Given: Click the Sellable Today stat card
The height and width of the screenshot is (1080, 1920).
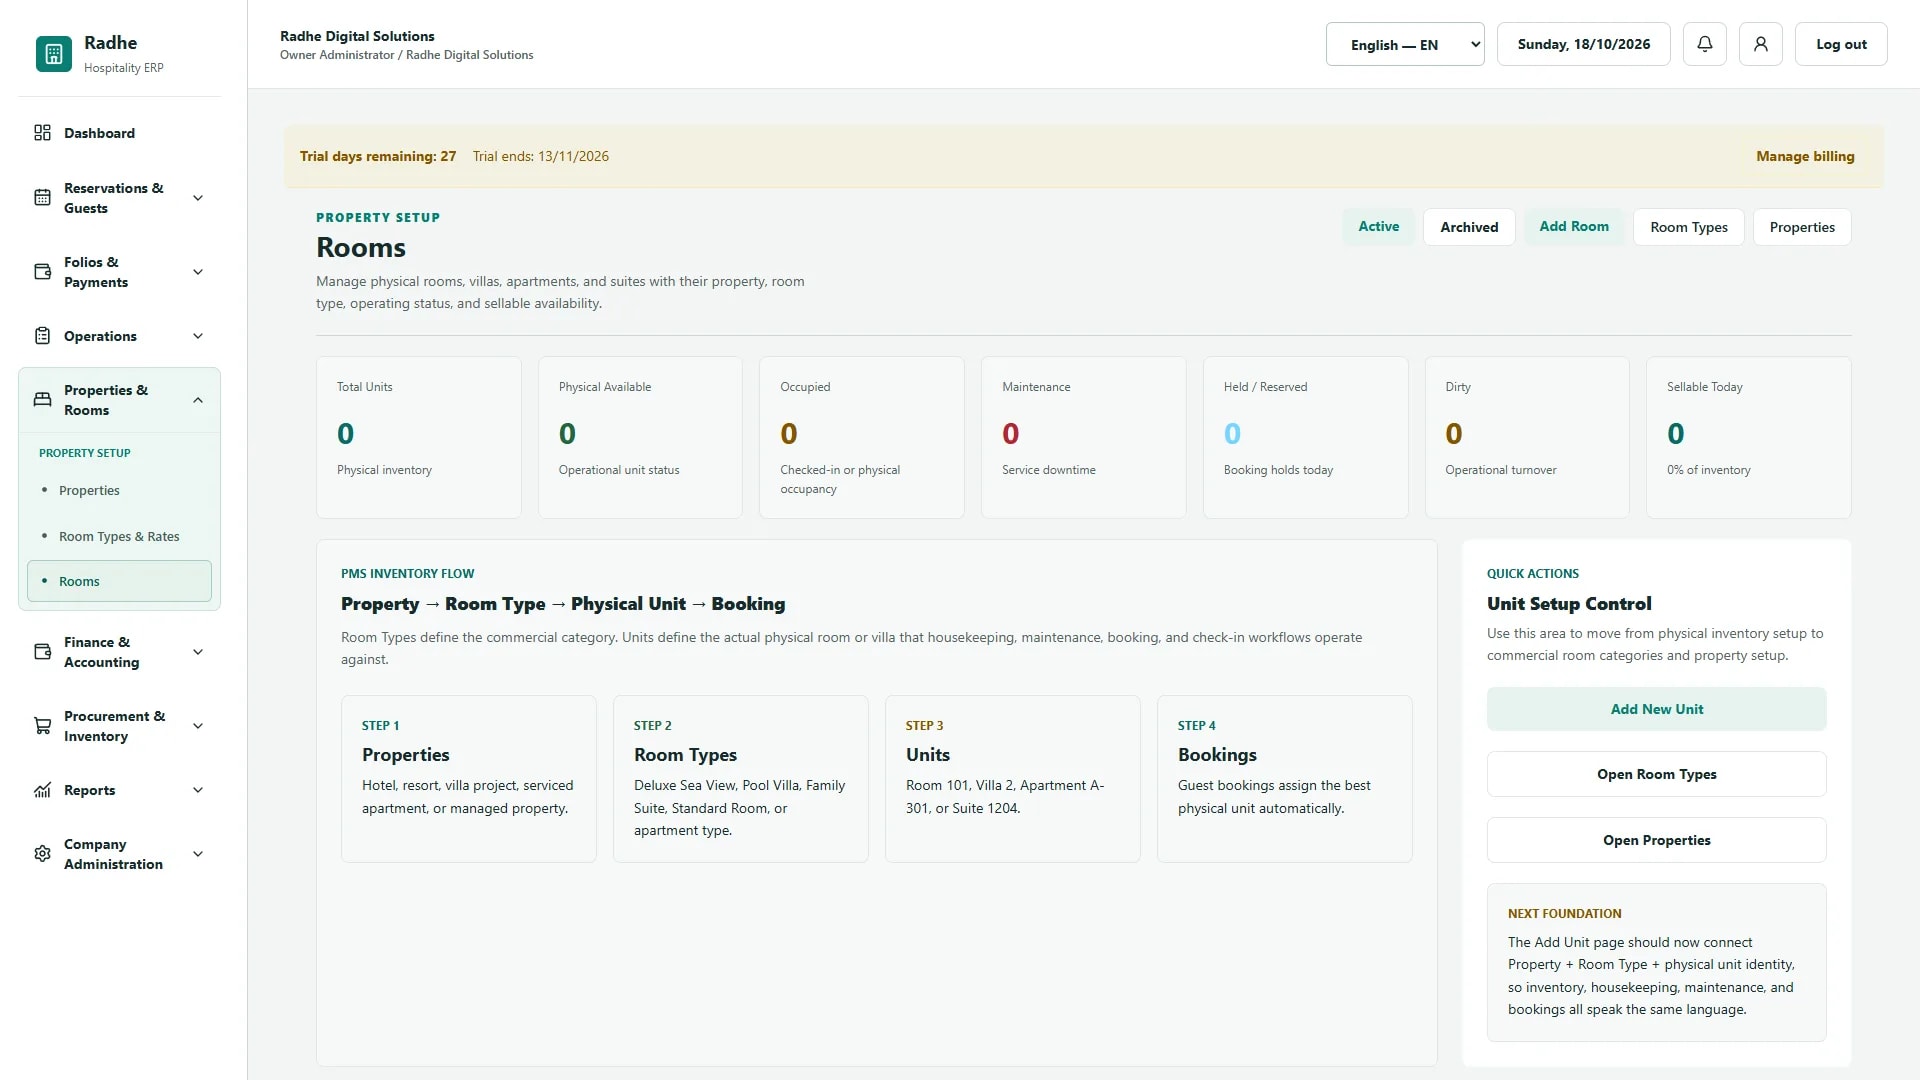Looking at the screenshot, I should pos(1748,437).
